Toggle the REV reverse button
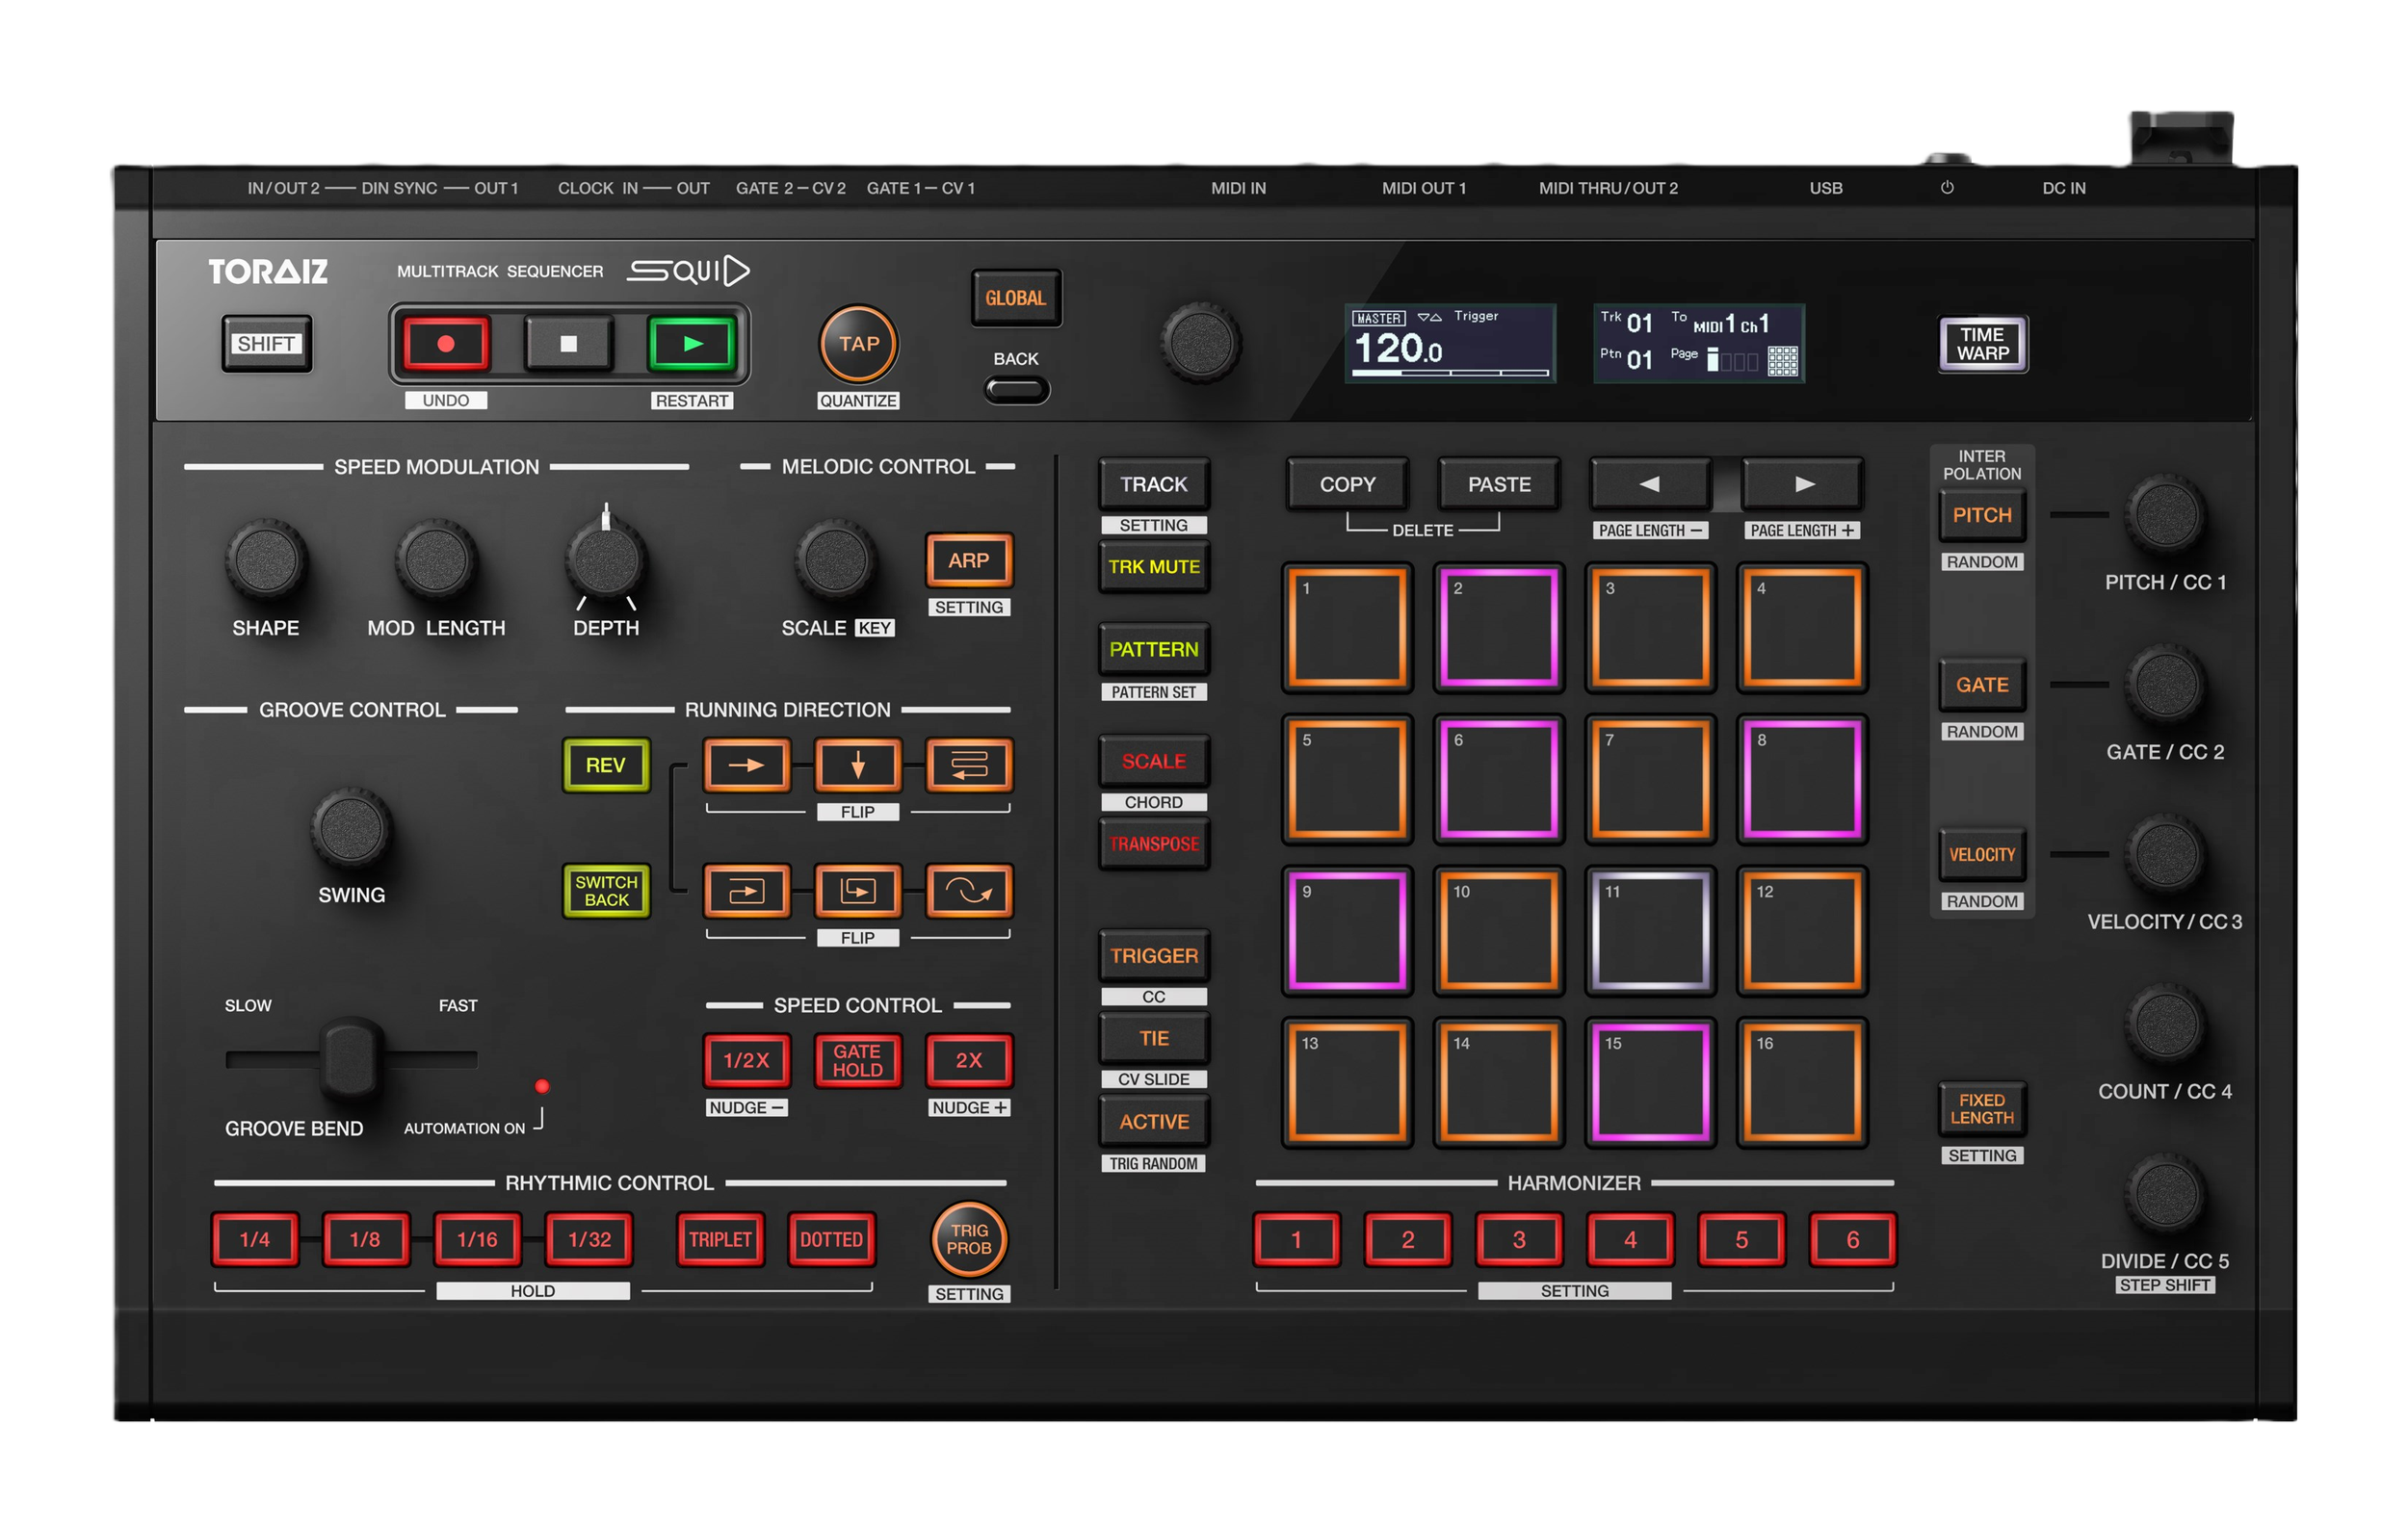The height and width of the screenshot is (1531, 2408). (605, 765)
